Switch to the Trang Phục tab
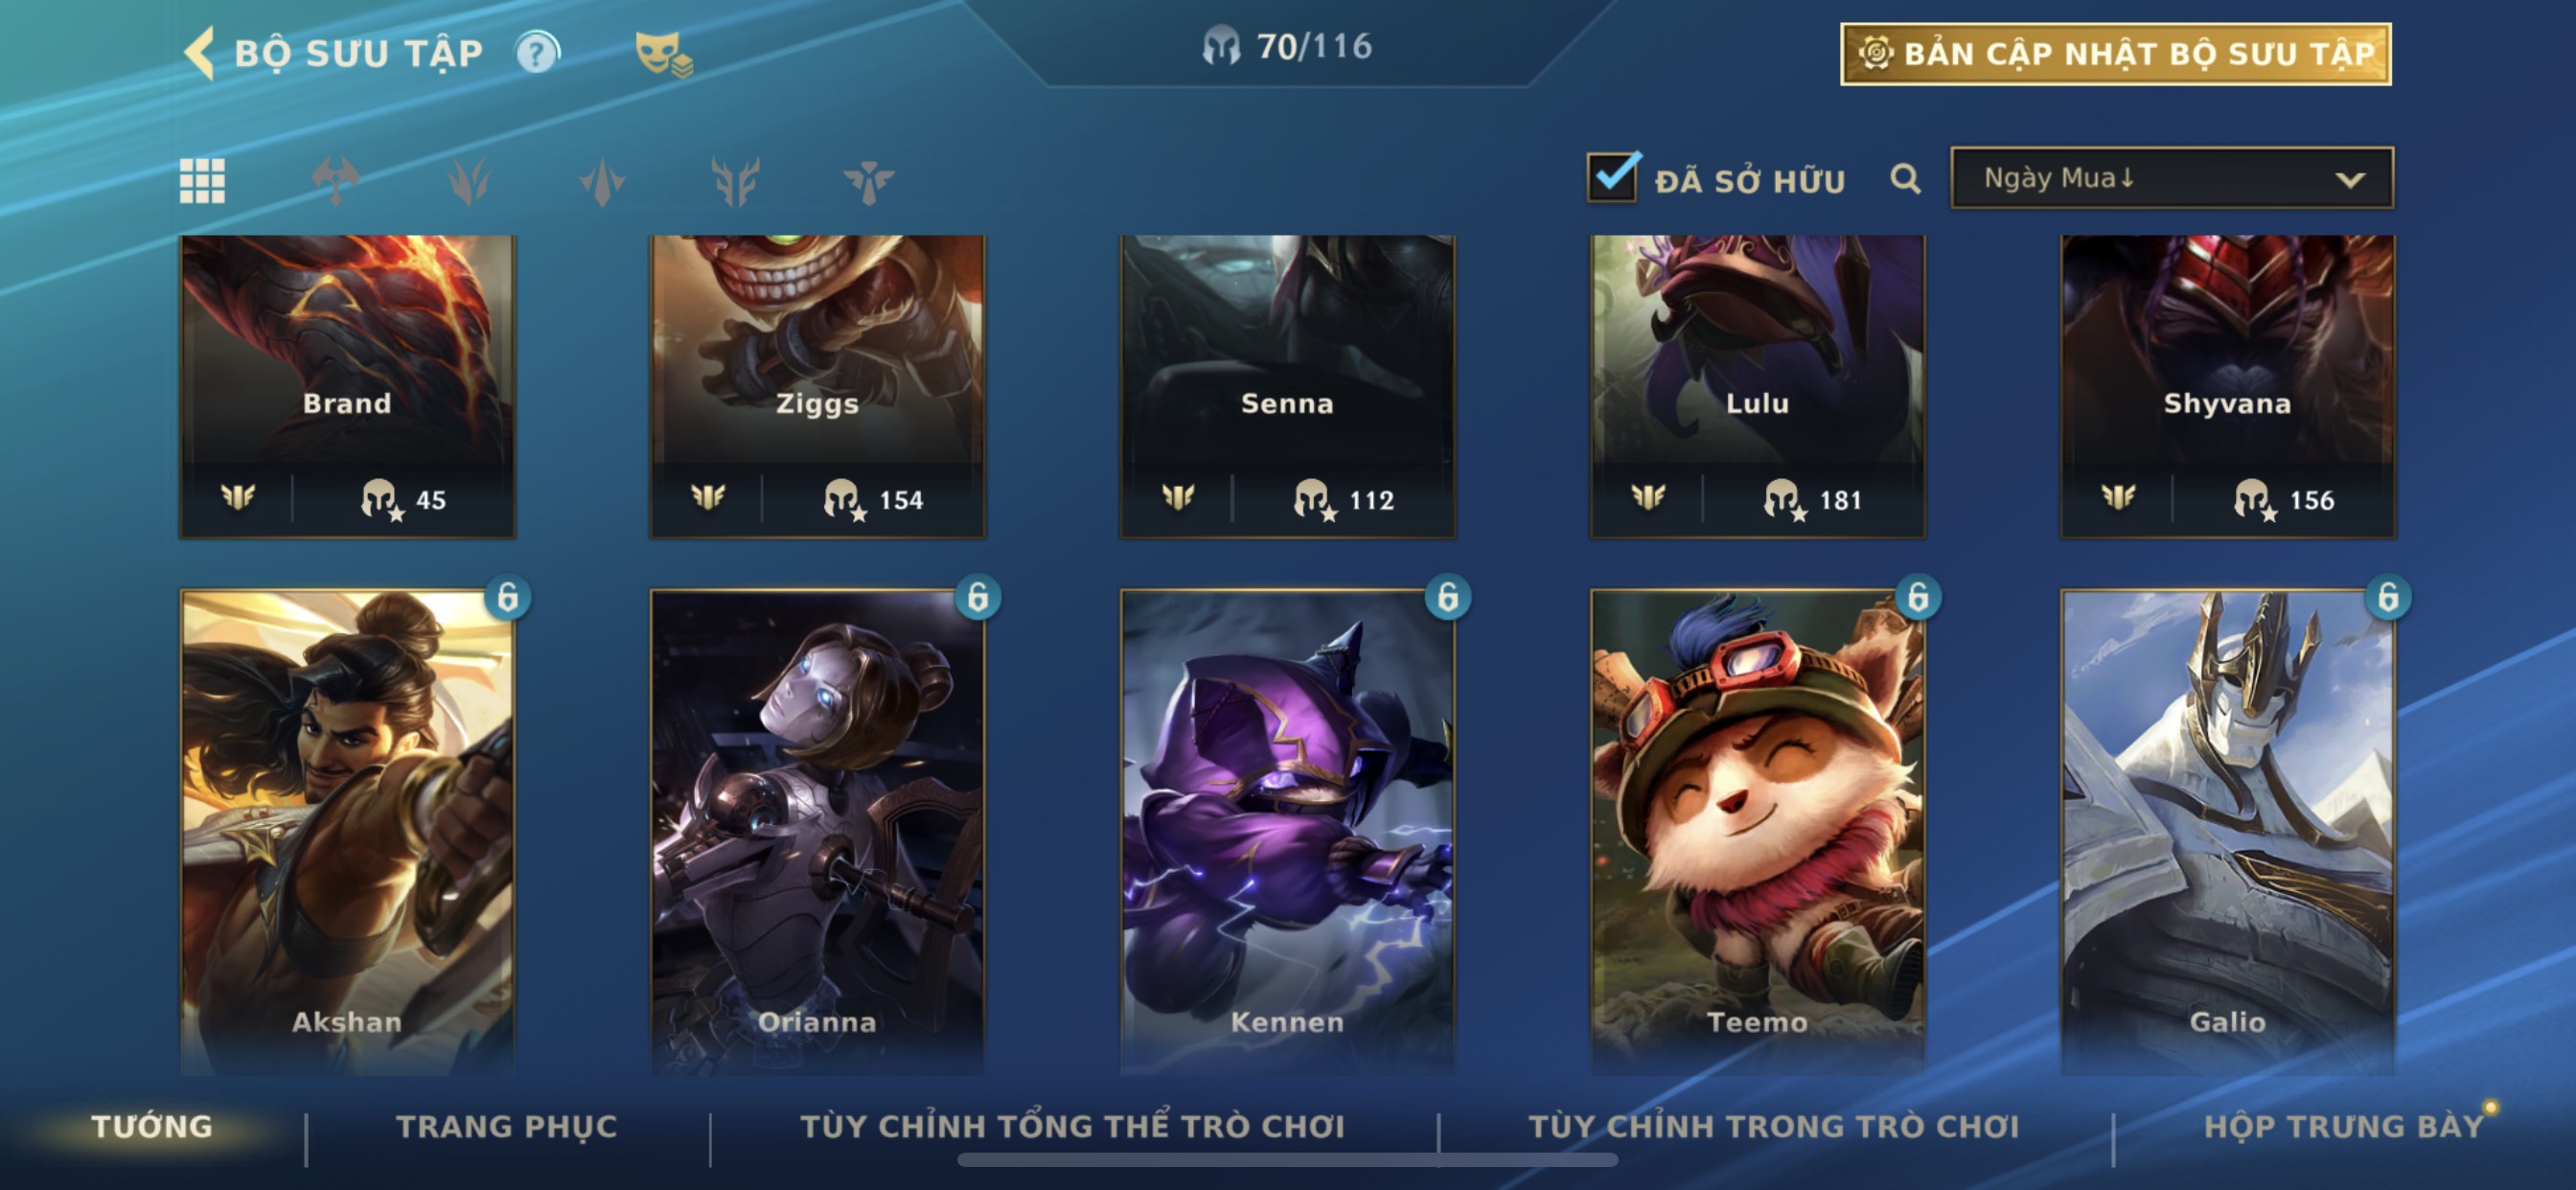This screenshot has width=2576, height=1190. [x=507, y=1127]
